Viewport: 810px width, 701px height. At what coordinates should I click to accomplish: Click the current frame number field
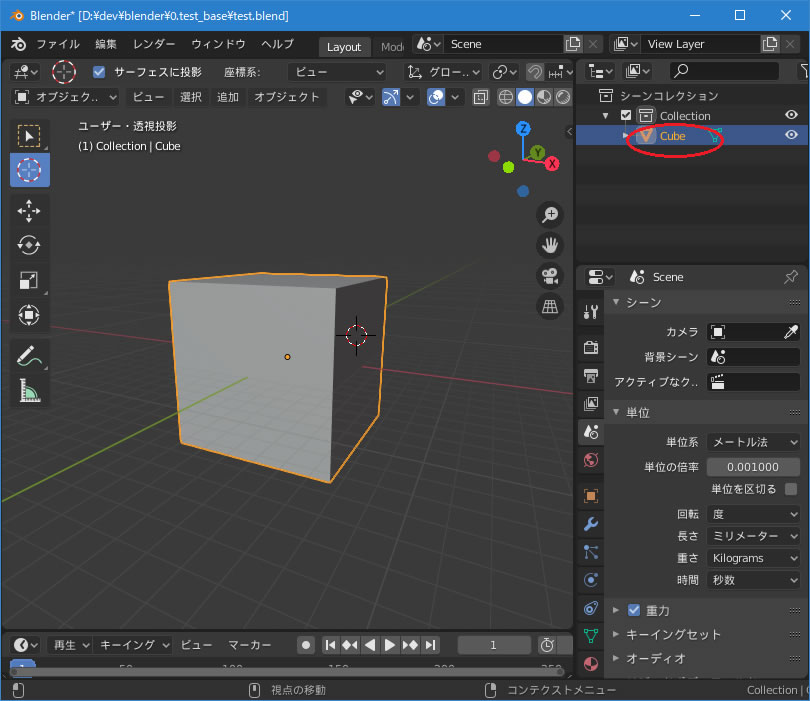point(493,645)
